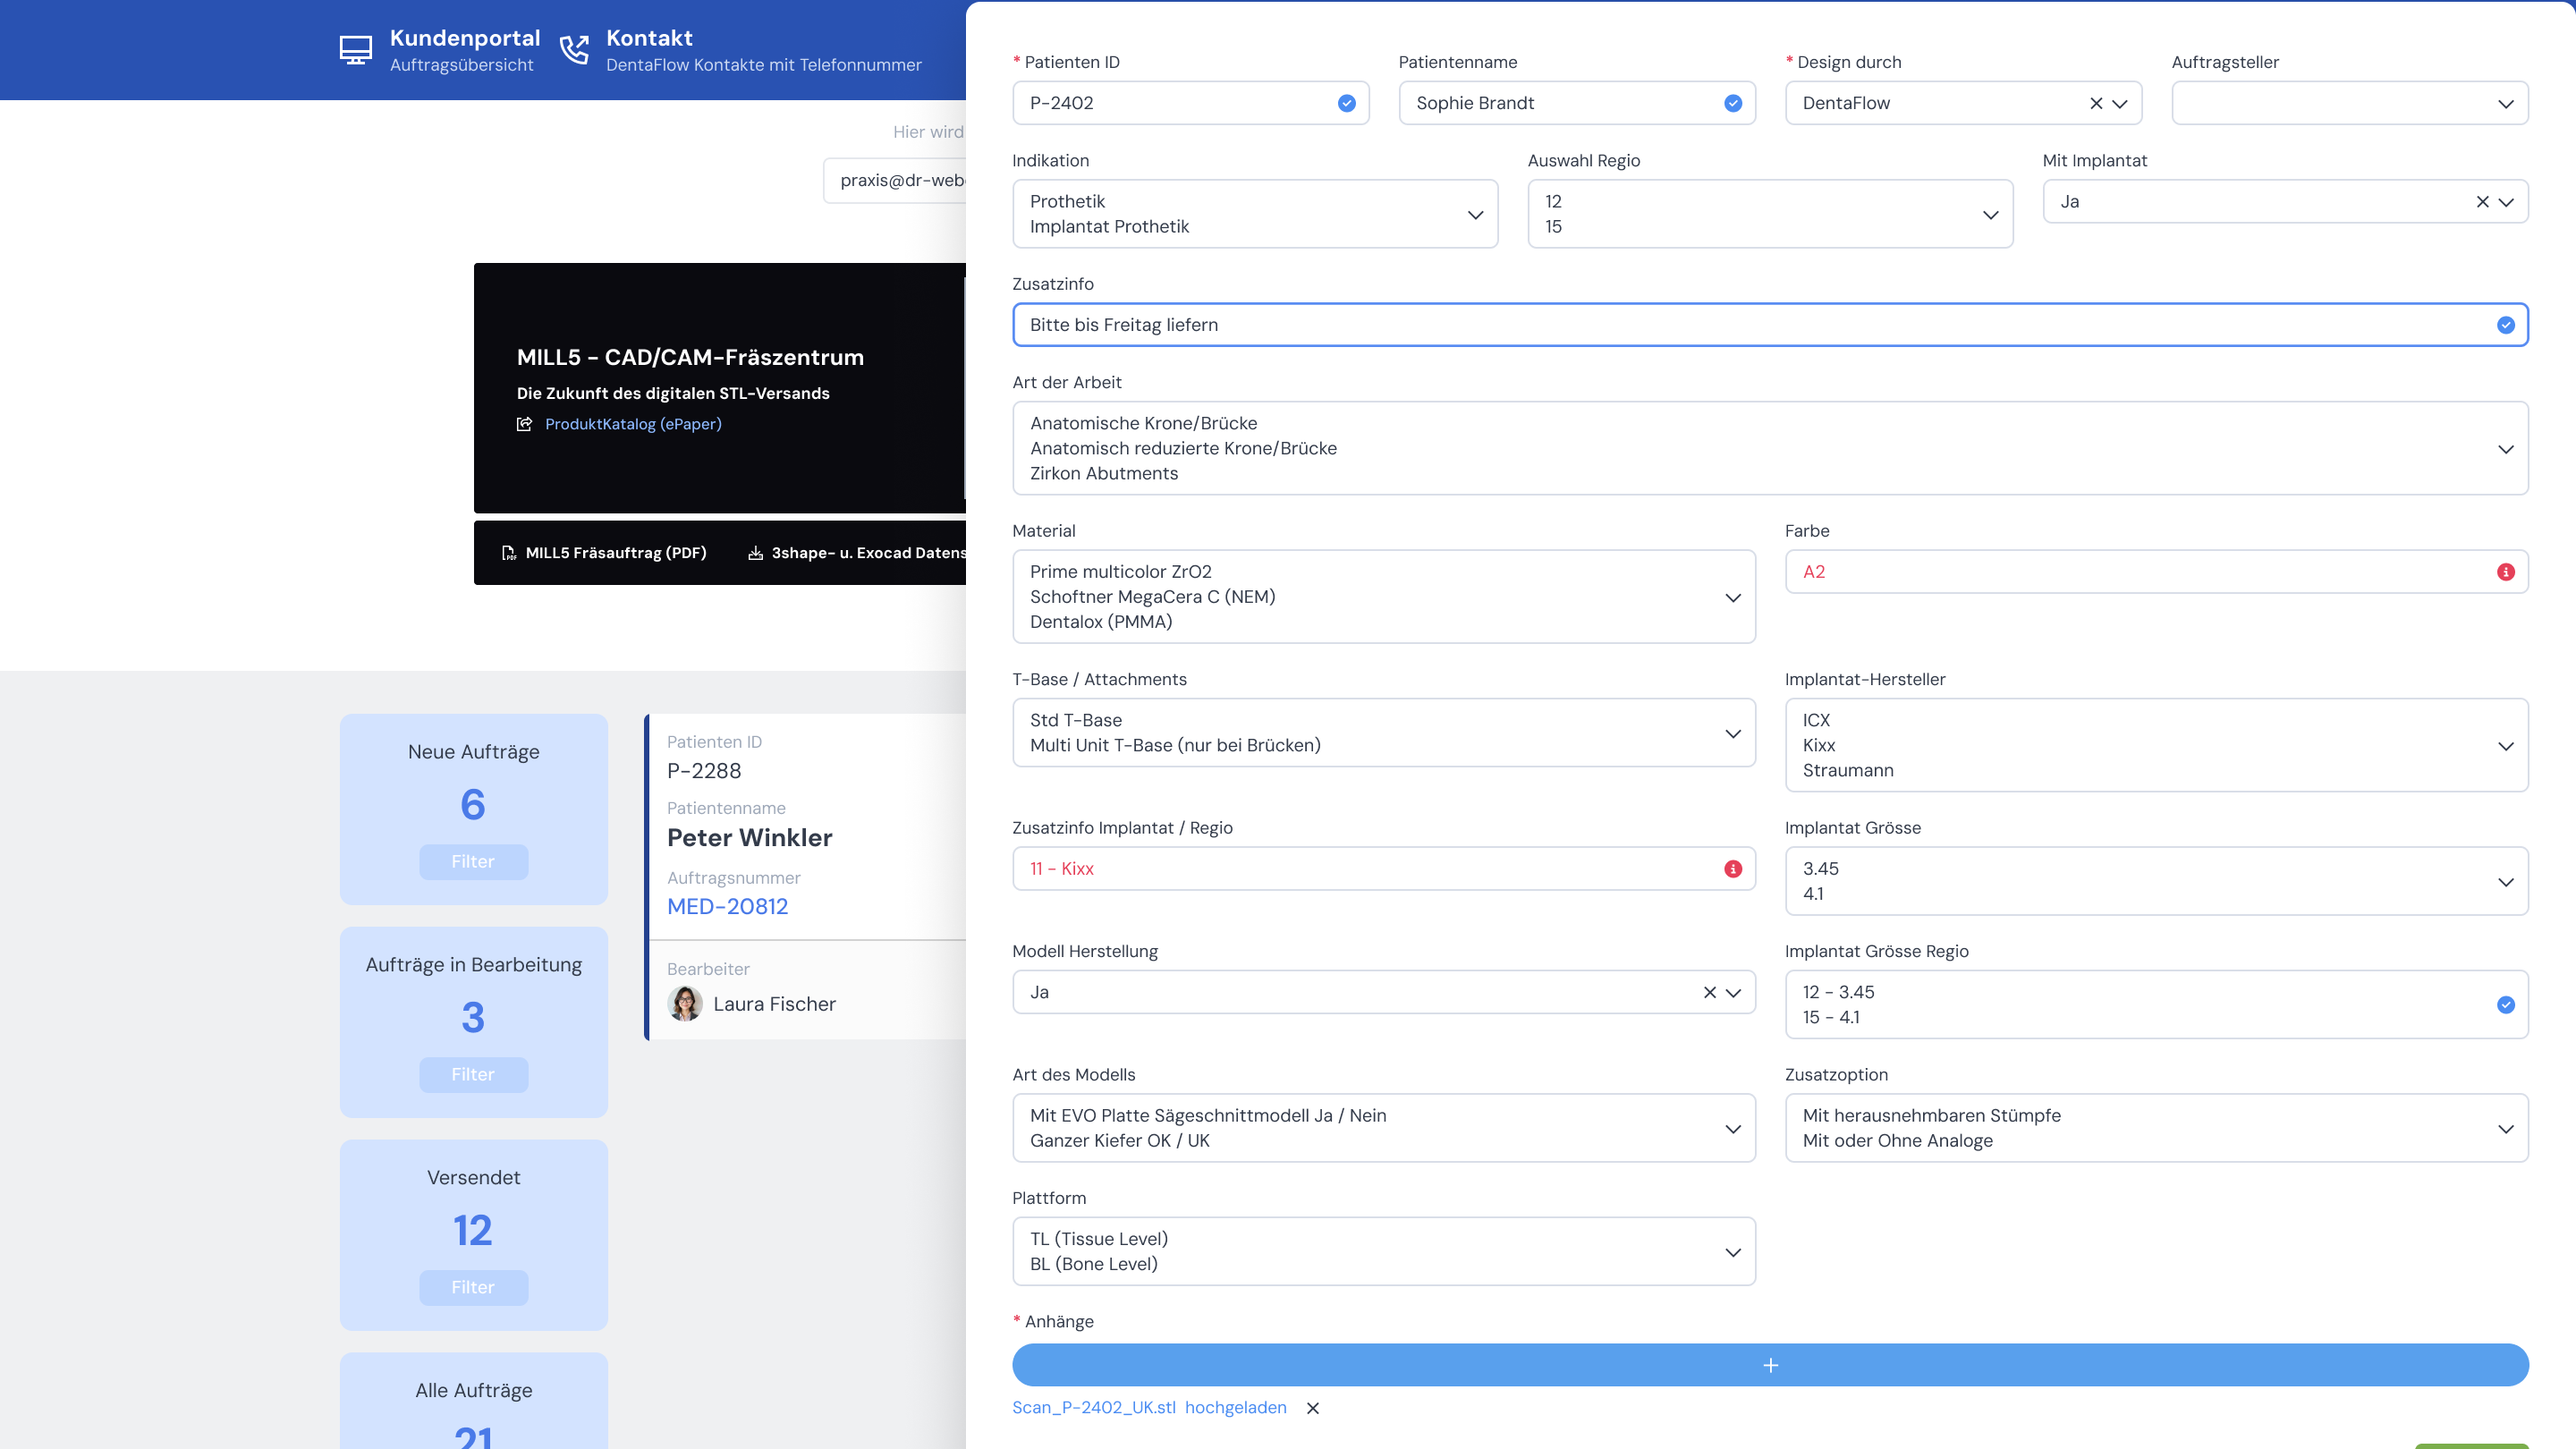Click the Zusatzinfo text field
This screenshot has height=1449, width=2576.
tap(1770, 325)
